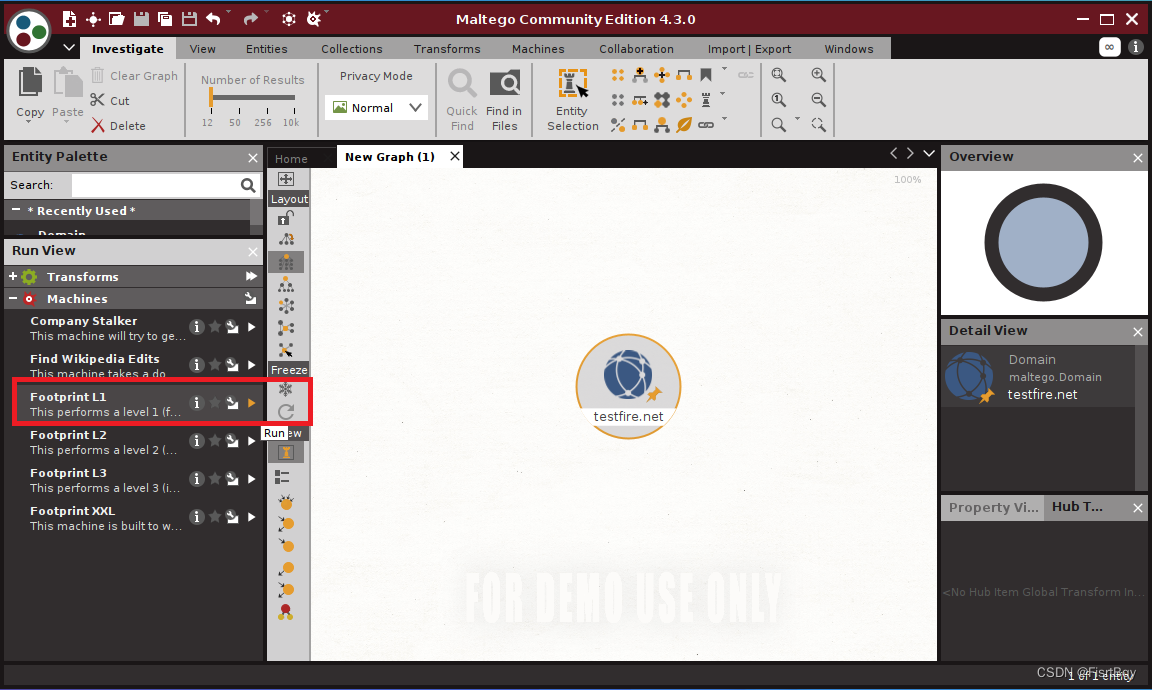Open the Collections ribbon tab
Image resolution: width=1152 pixels, height=690 pixels.
(351, 48)
